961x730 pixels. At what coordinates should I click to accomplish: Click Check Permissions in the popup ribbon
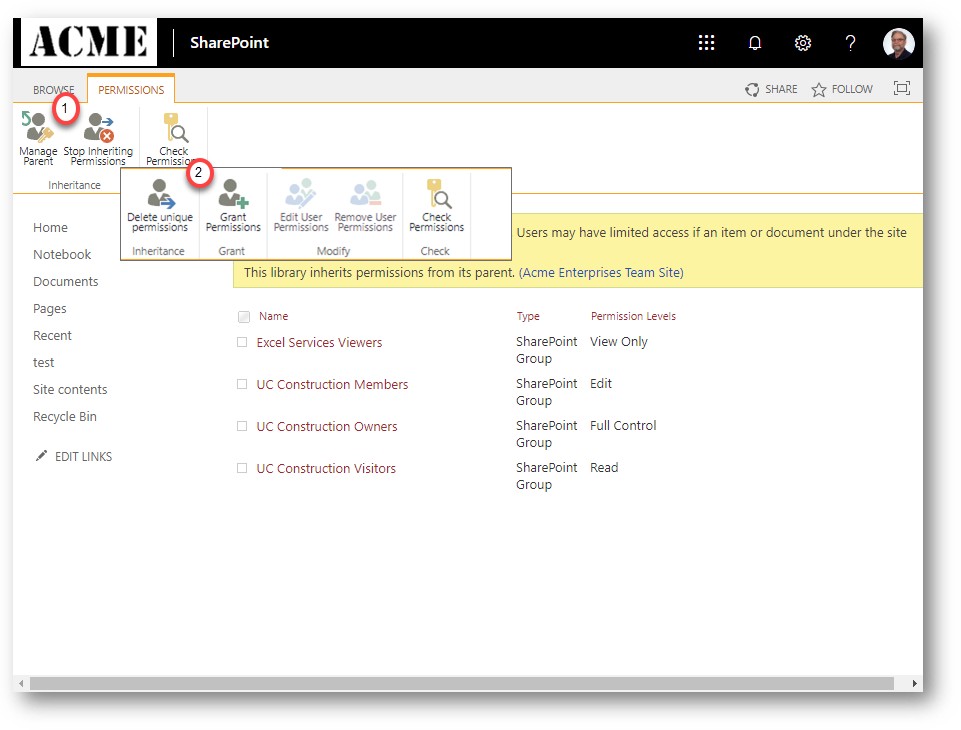pyautogui.click(x=436, y=206)
